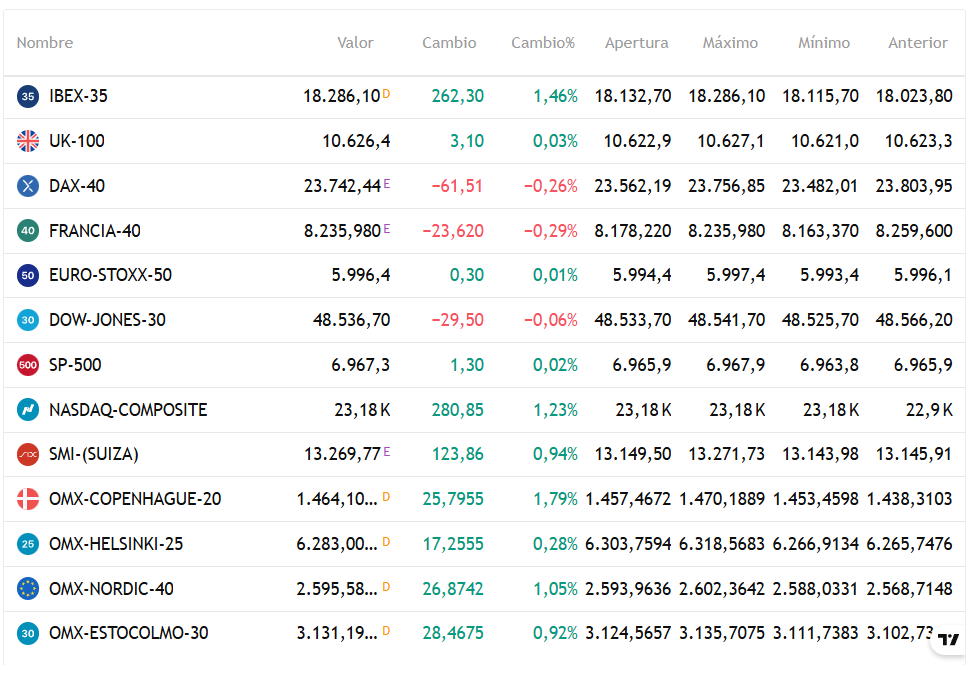Open the EURO-STOXX-50 index link
This screenshot has height=675, width=976.
pyautogui.click(x=110, y=275)
